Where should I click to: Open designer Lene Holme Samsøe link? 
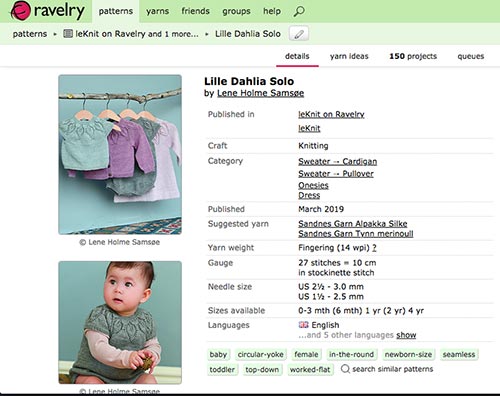click(260, 93)
